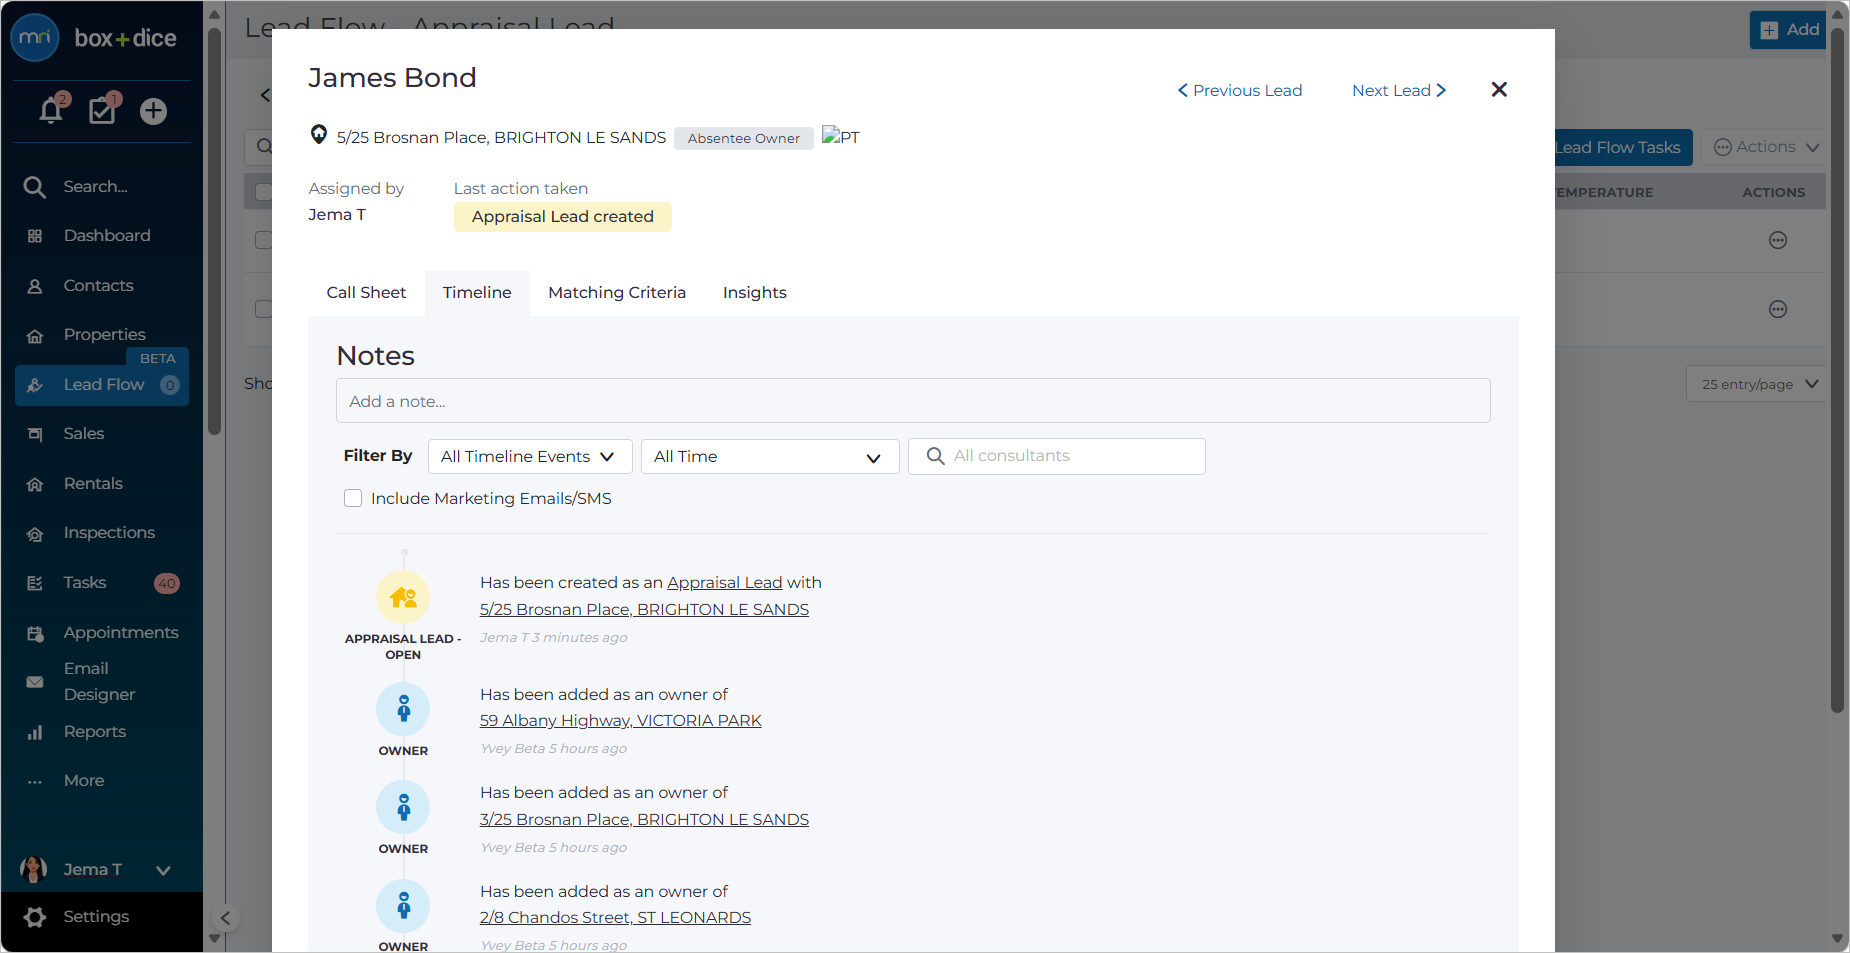Click the quick-add plus circle icon
Screen dimensions: 1850x953
[153, 111]
